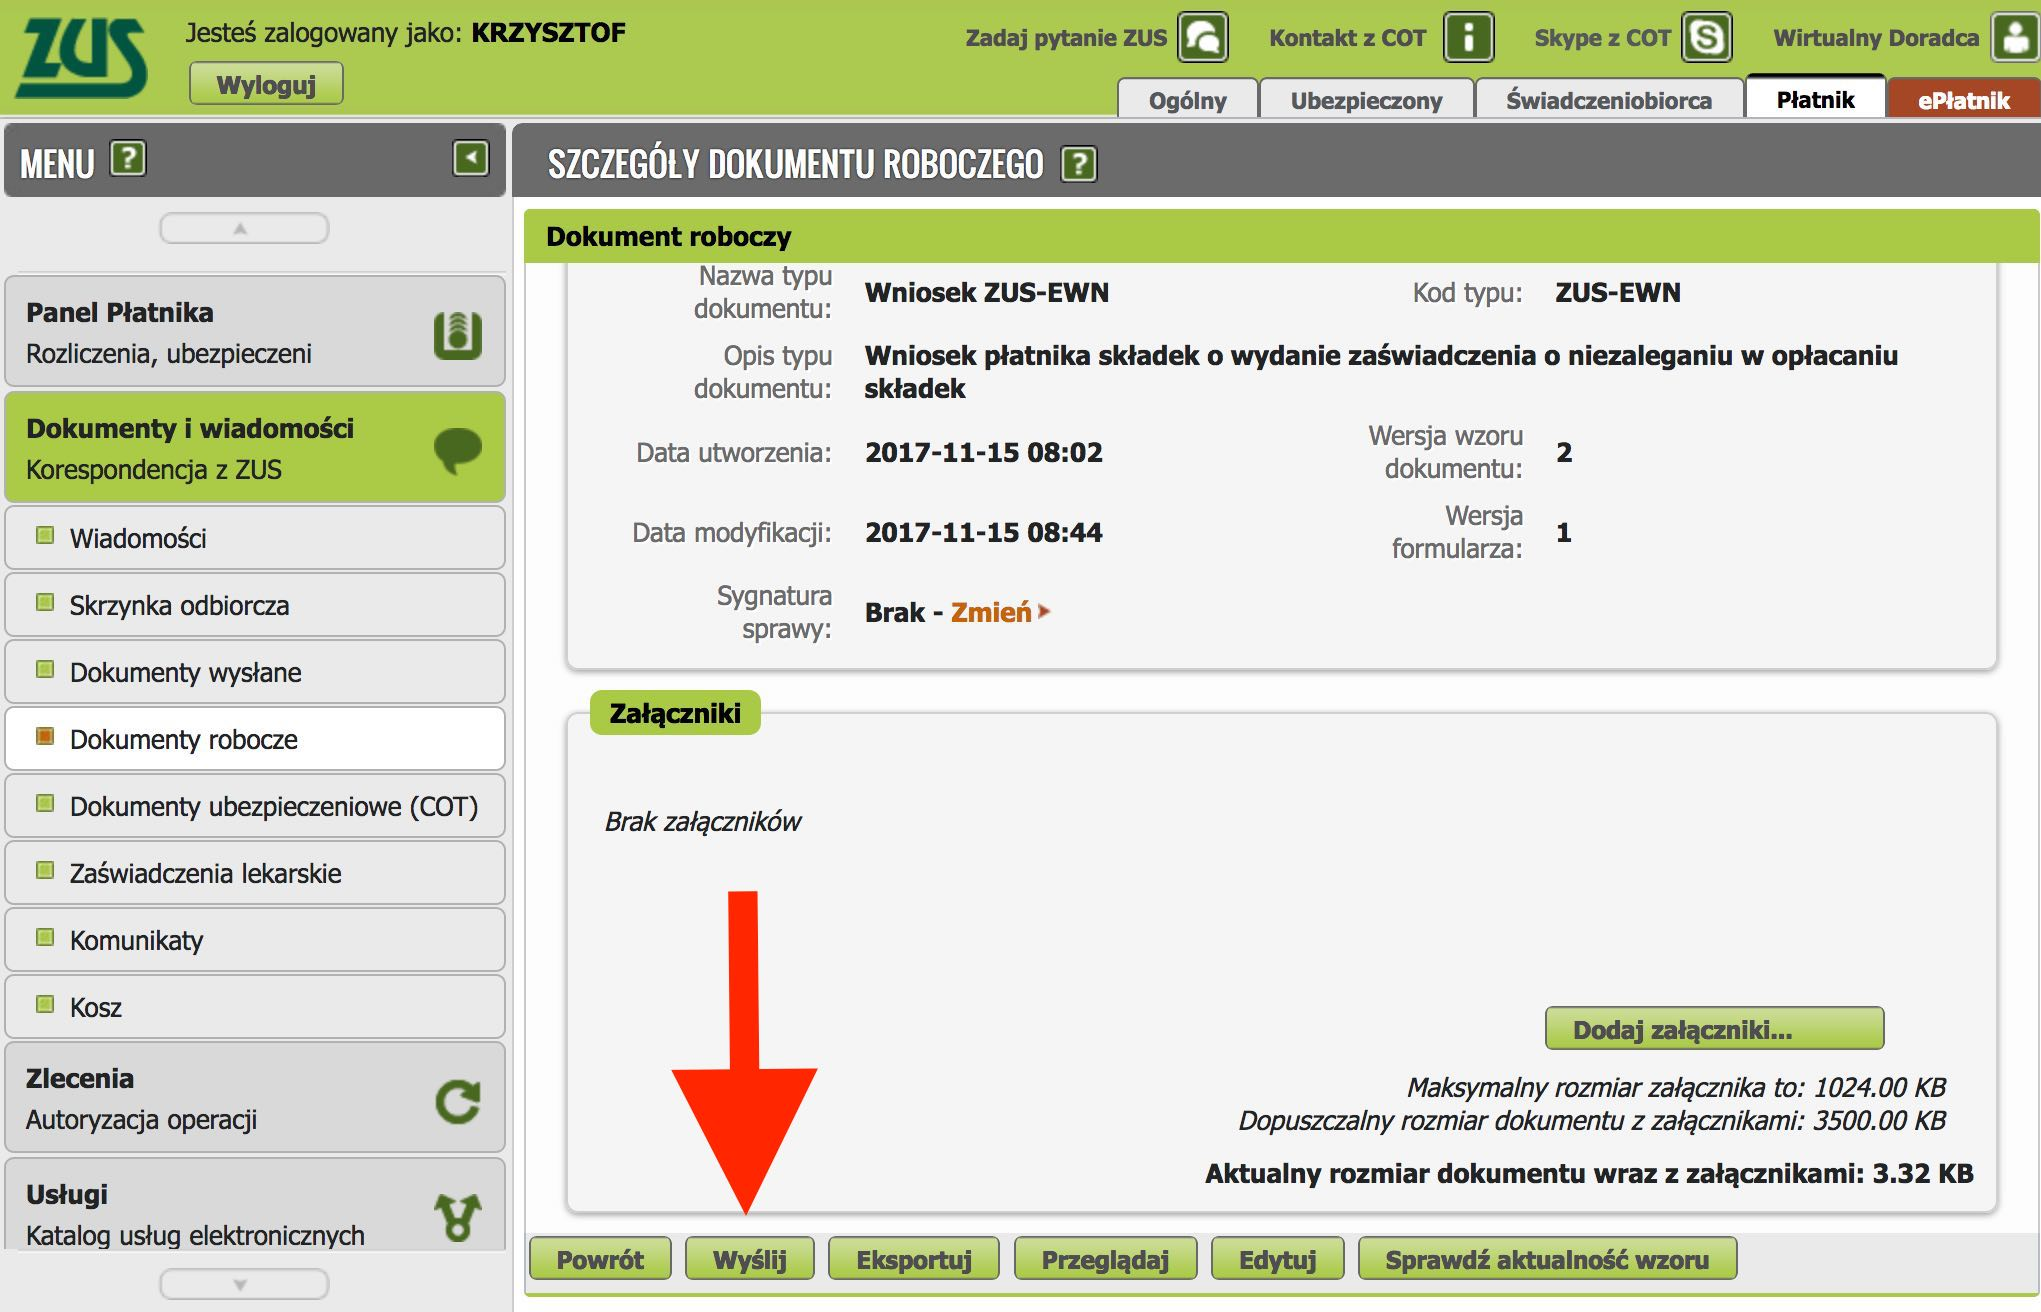Switch to the ePłatnik tab
2041x1312 pixels.
pyautogui.click(x=1962, y=100)
